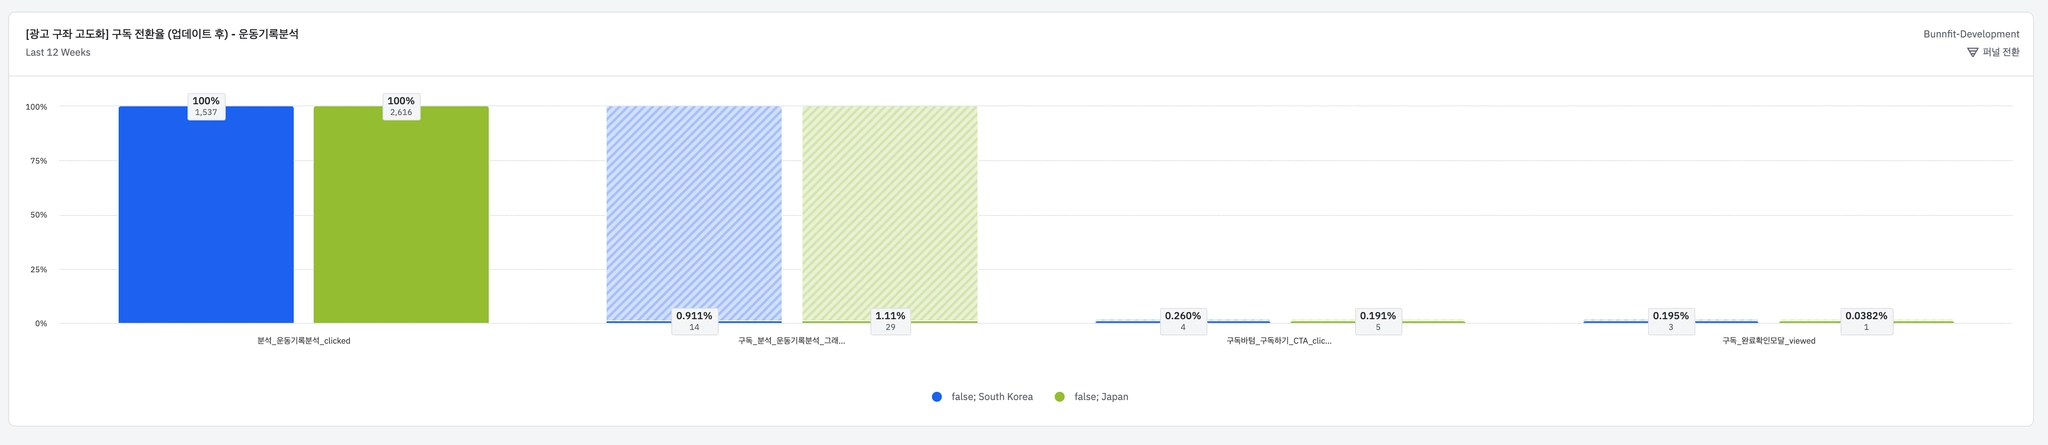Click the Bunnfit-Development project label
The image size is (2048, 445).
point(1971,34)
